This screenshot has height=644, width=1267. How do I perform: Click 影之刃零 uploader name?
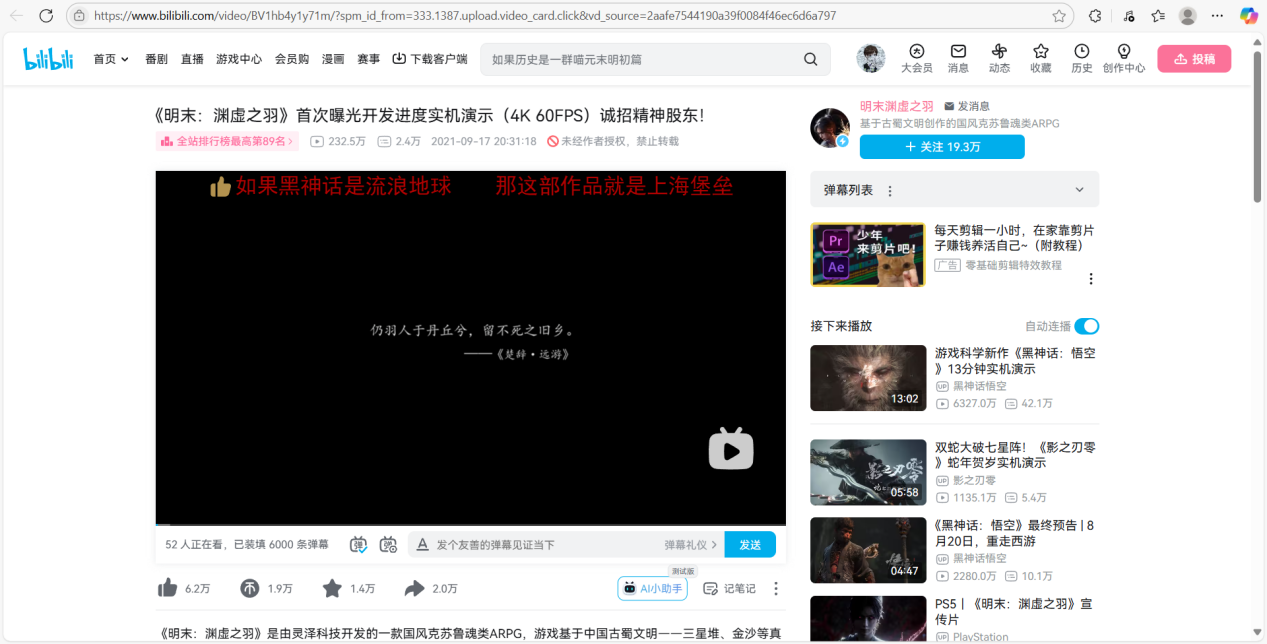[x=973, y=480]
